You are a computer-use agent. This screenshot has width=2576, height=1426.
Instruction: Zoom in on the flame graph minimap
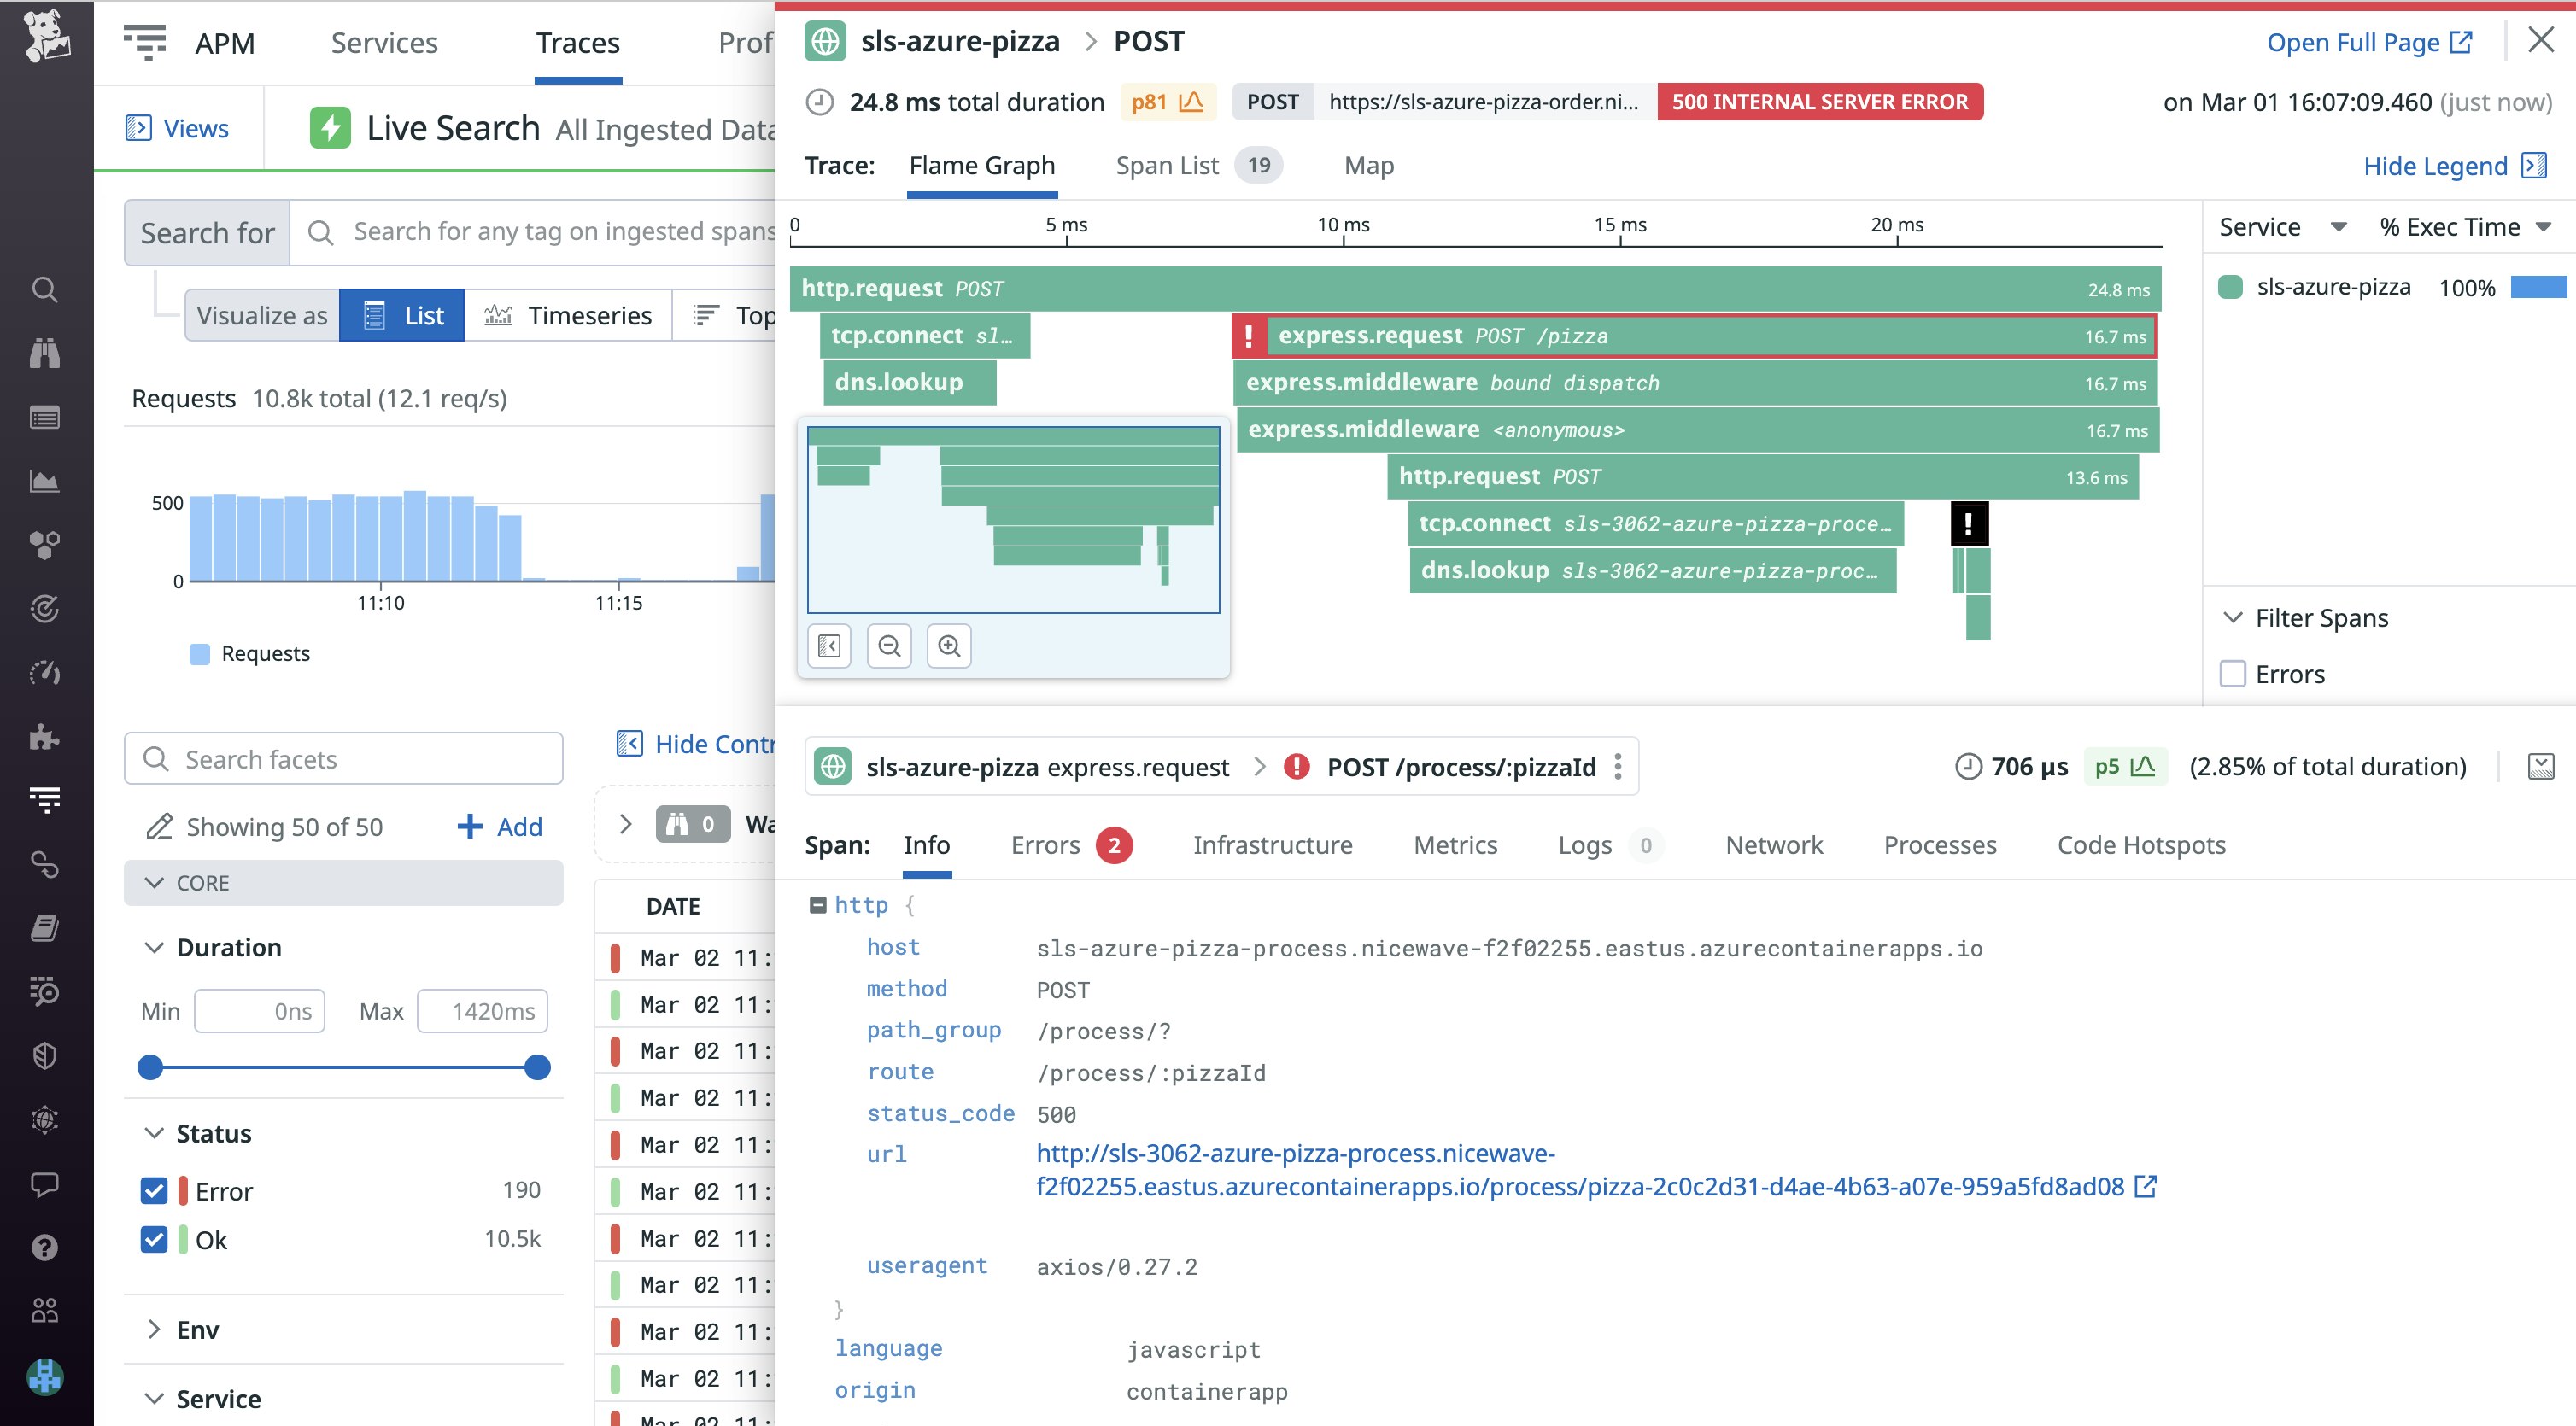[x=949, y=645]
